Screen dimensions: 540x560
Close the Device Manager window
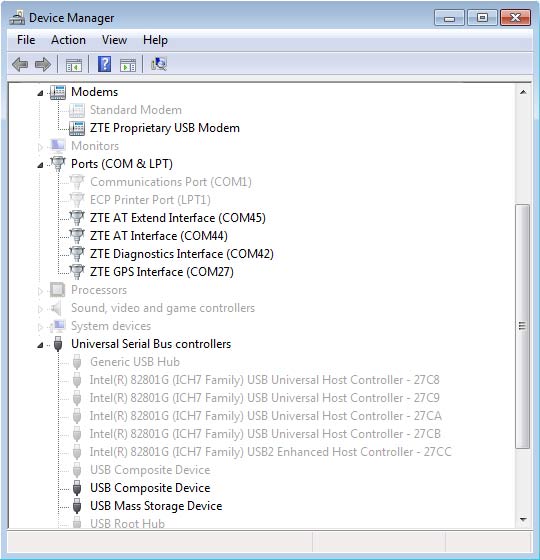click(x=515, y=18)
